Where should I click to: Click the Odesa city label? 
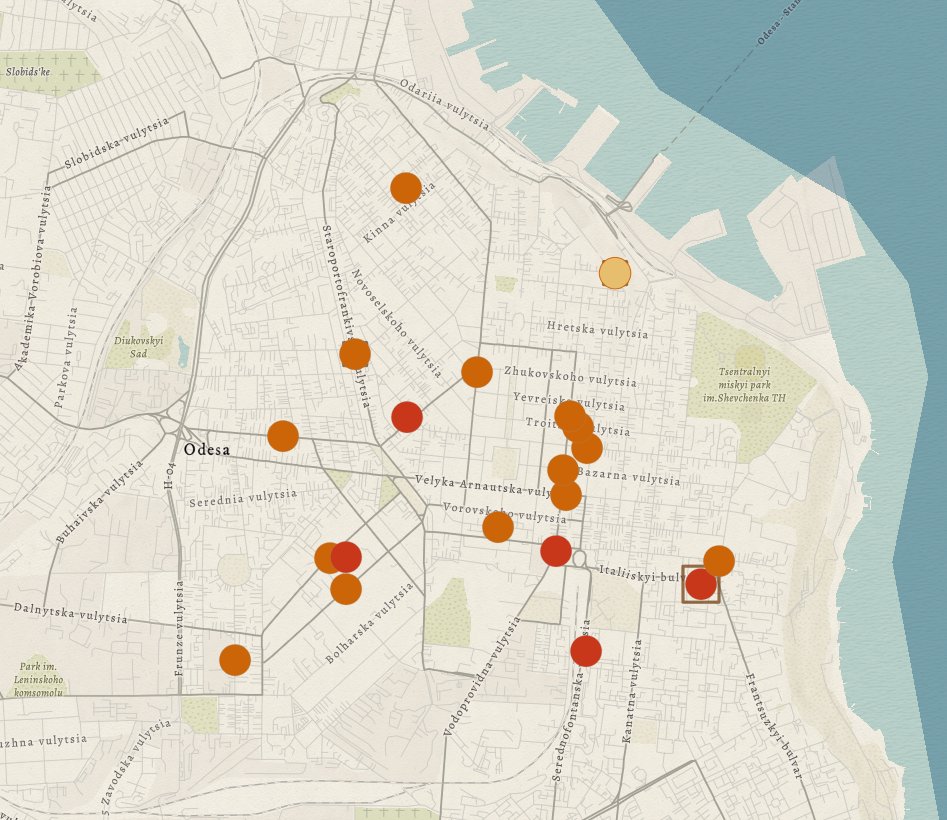click(x=207, y=449)
